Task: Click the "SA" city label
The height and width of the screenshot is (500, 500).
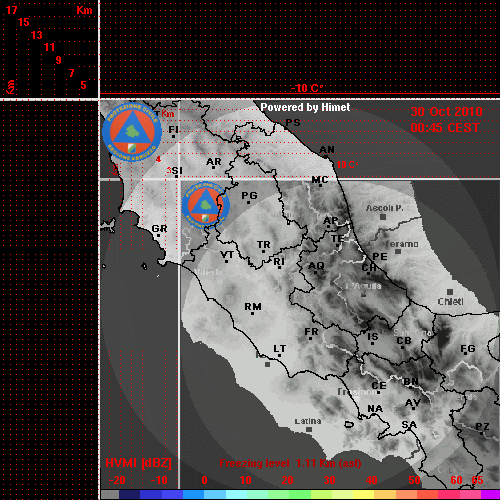Action: 409,425
